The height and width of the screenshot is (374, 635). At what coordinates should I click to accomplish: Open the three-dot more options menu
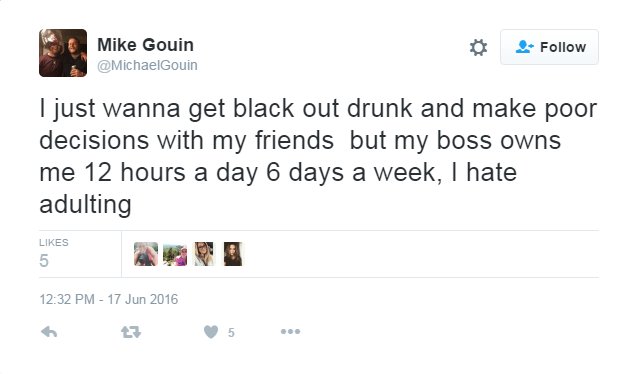point(290,332)
